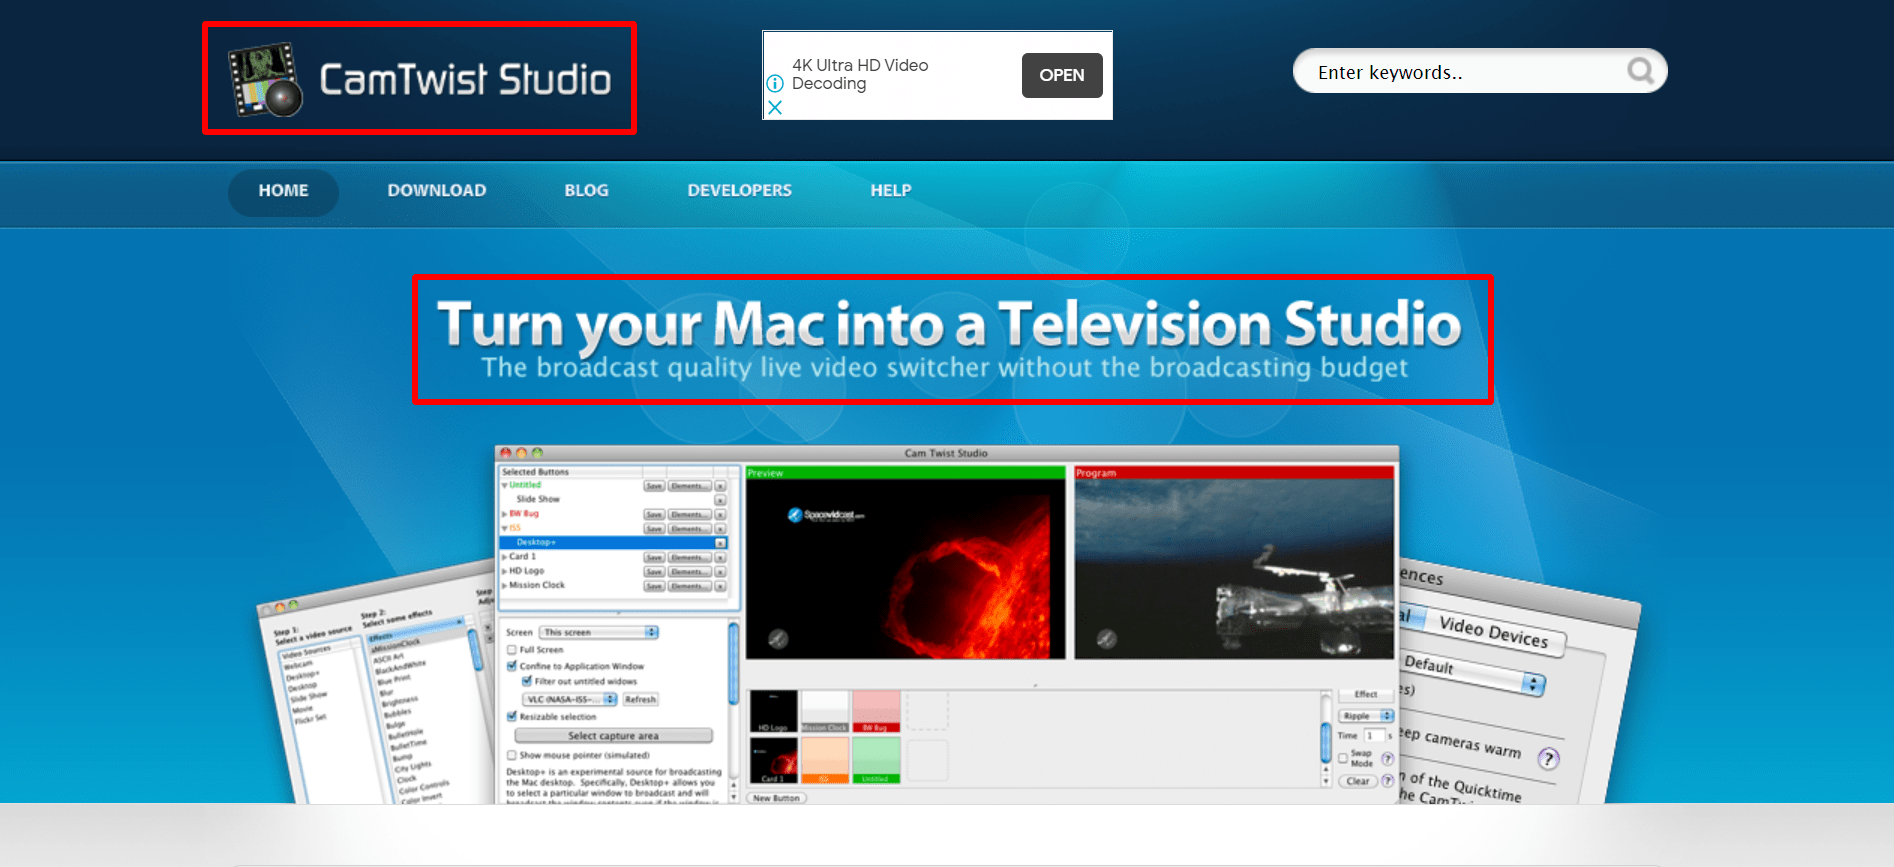Click Refresh next to the VLC dropdown

641,699
